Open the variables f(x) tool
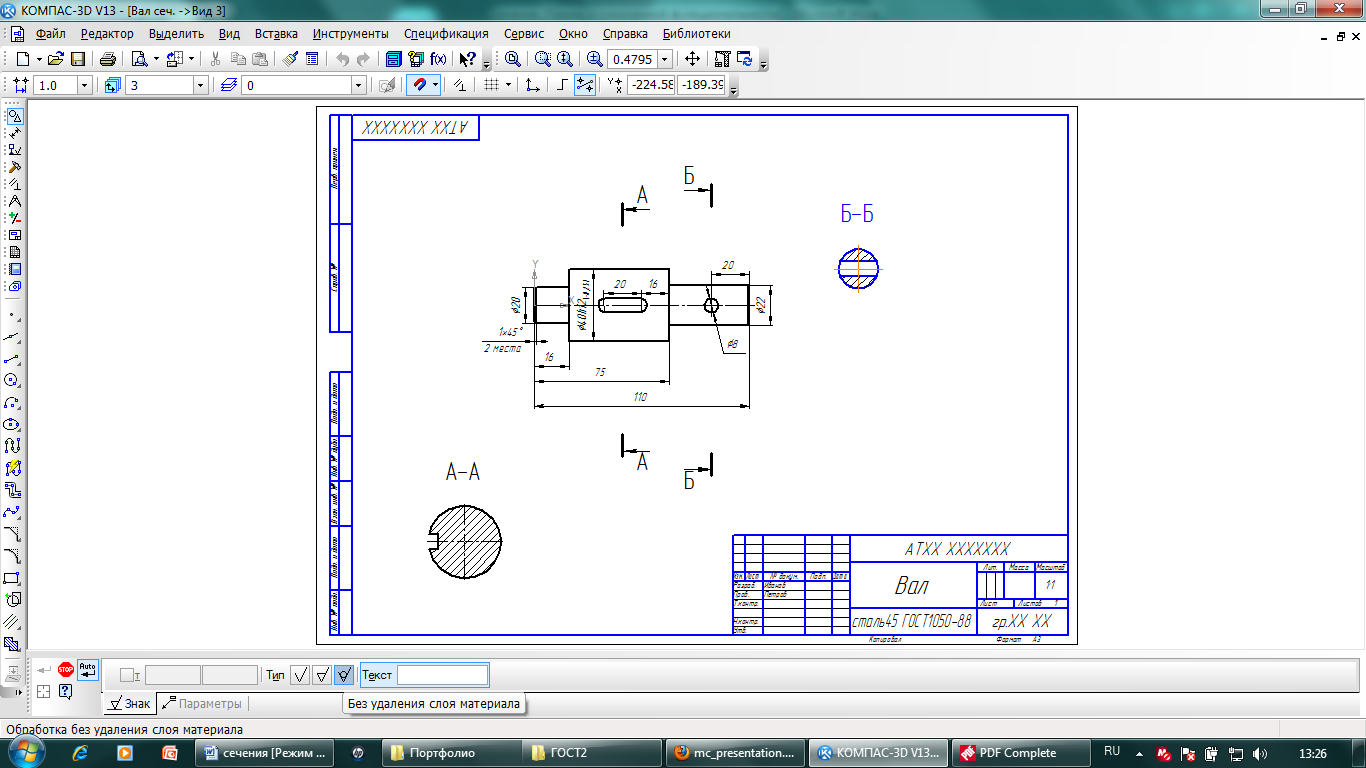Viewport: 1366px width, 768px height. click(437, 59)
